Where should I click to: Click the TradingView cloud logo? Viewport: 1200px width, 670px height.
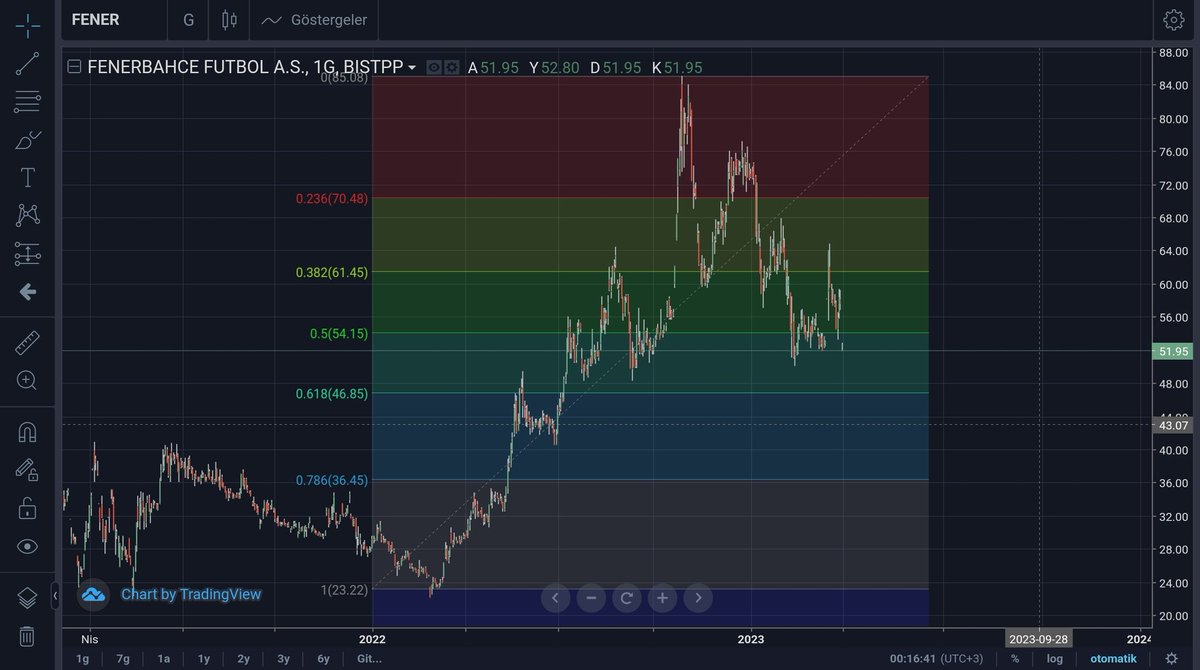[93, 595]
